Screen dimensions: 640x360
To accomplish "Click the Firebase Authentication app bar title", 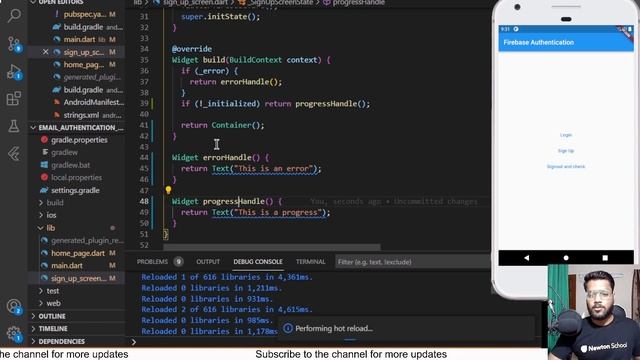I will click(x=538, y=42).
